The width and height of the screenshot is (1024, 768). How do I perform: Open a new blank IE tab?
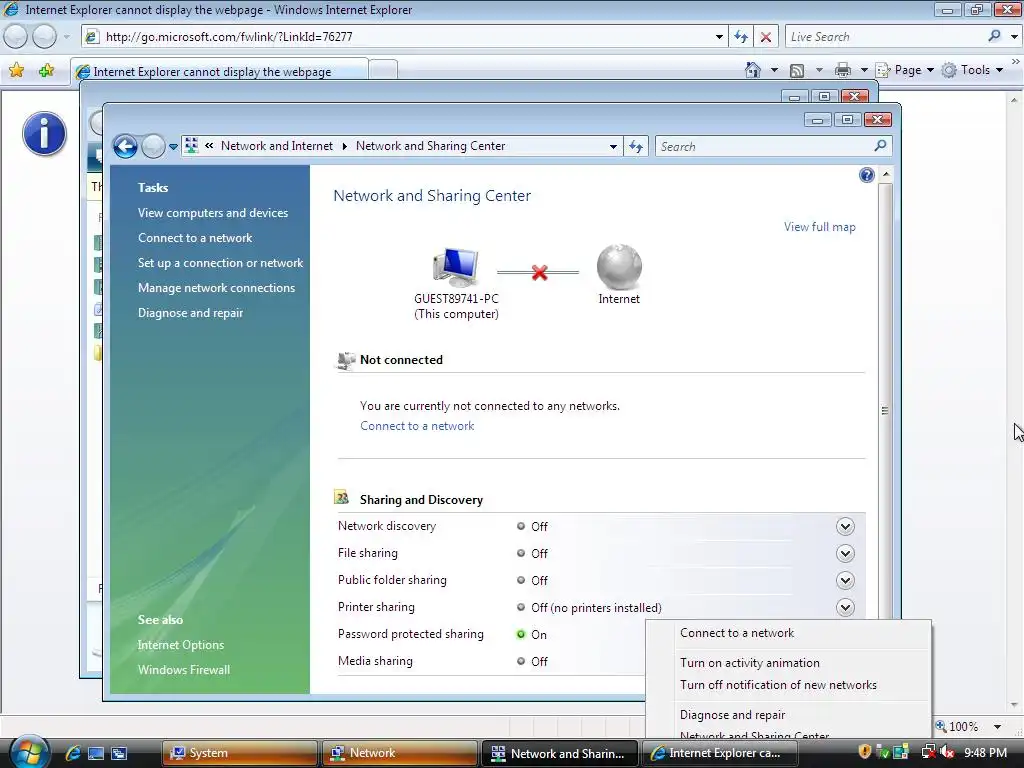[383, 70]
